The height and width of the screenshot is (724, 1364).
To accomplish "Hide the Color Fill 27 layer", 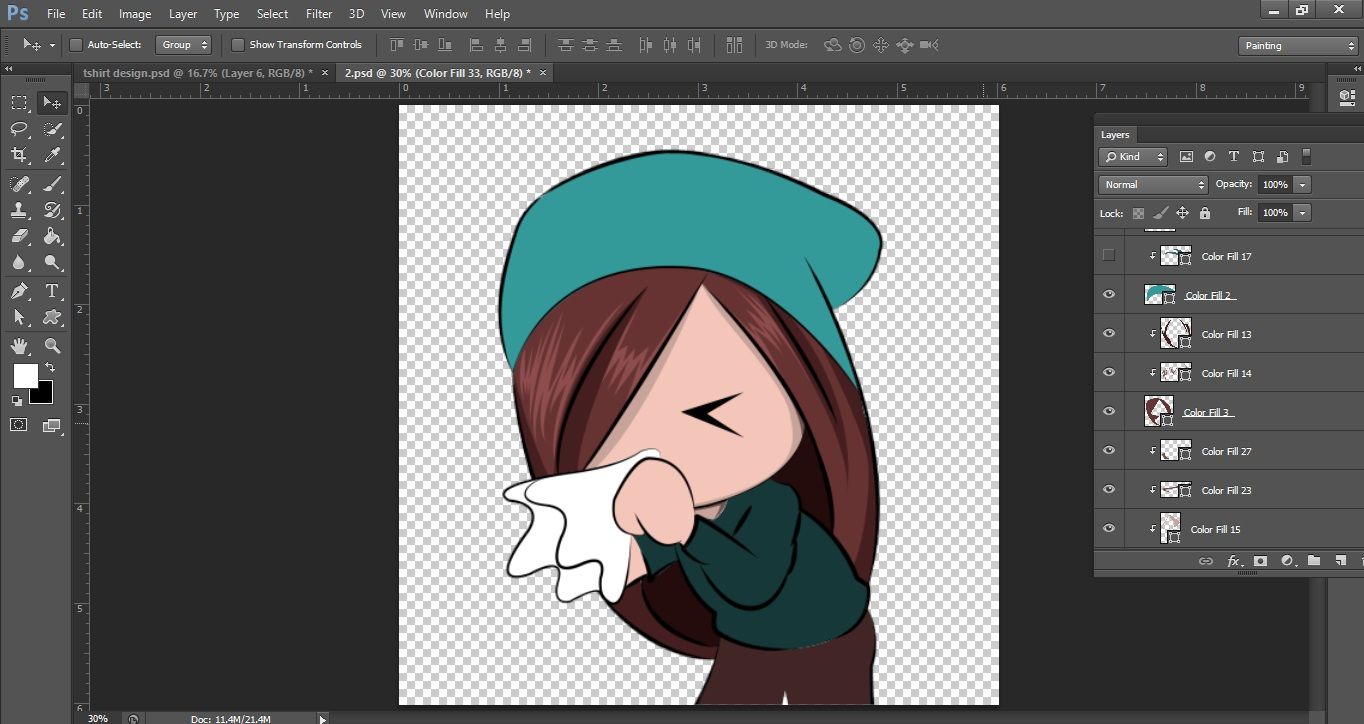I will pos(1108,450).
